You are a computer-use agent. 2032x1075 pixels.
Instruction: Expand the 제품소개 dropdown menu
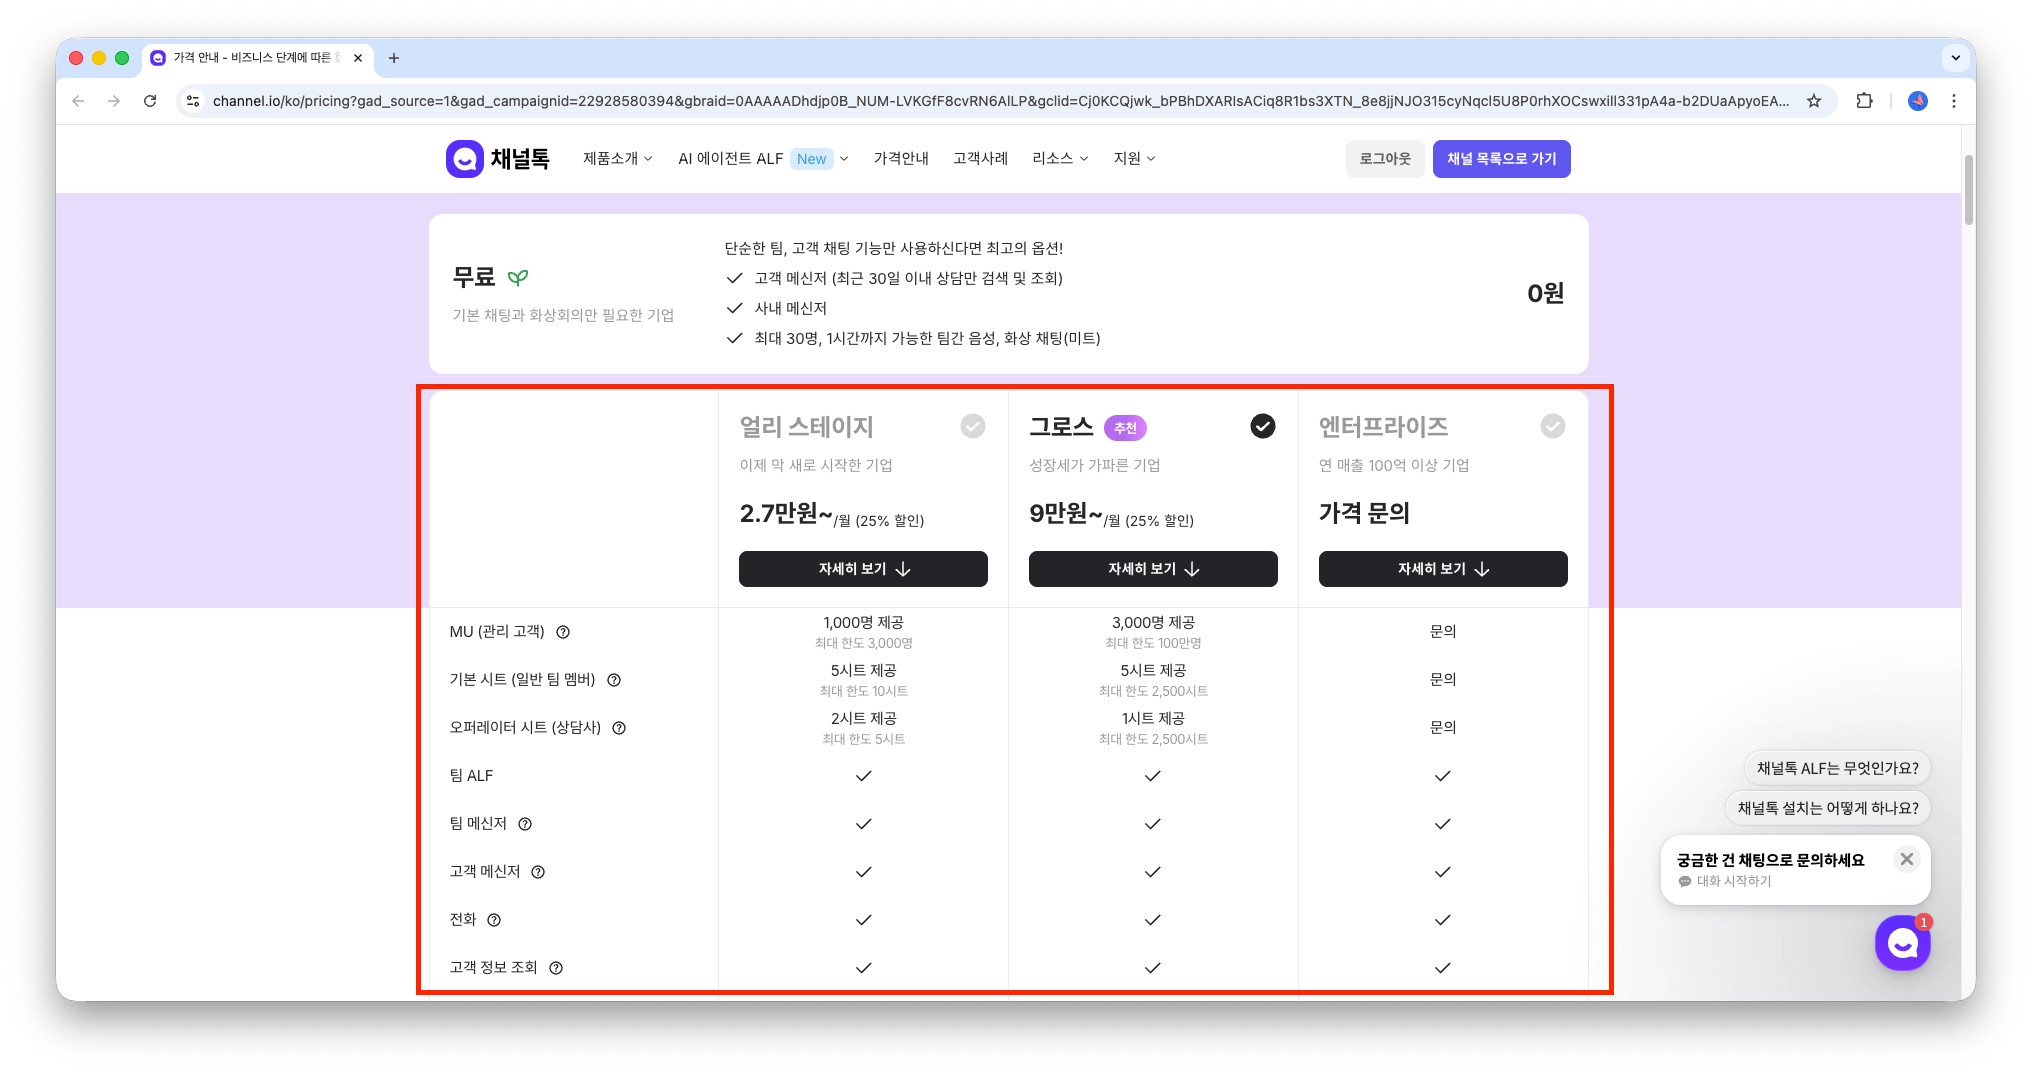pyautogui.click(x=618, y=159)
